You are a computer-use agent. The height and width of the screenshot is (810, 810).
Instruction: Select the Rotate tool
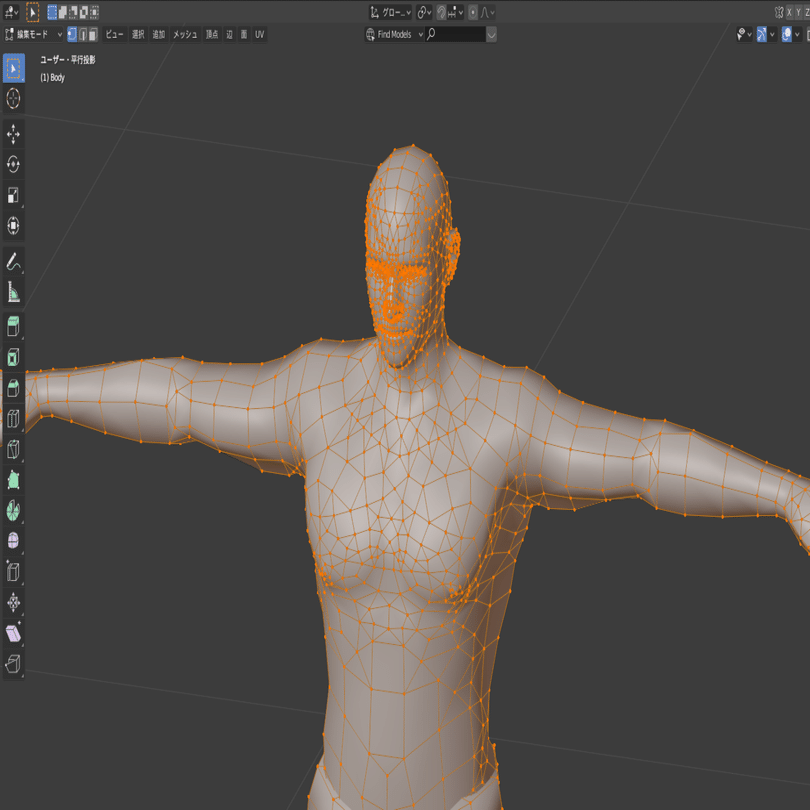point(13,164)
